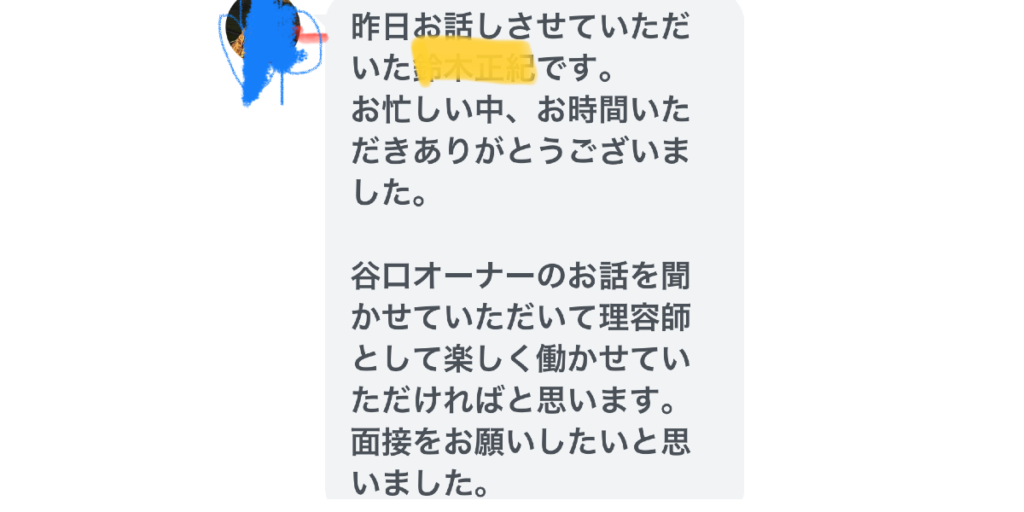Click the line starting として楽しく
This screenshot has width=1024, height=512.
520,364
